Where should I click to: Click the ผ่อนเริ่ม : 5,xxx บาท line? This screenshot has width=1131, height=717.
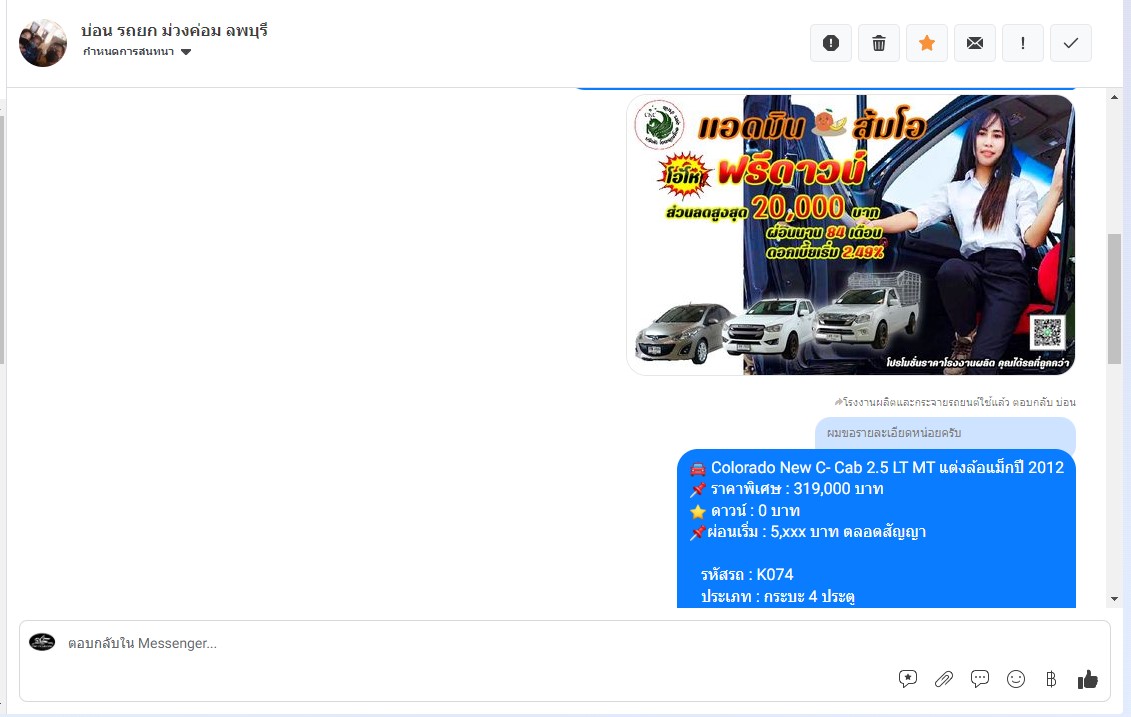point(808,532)
